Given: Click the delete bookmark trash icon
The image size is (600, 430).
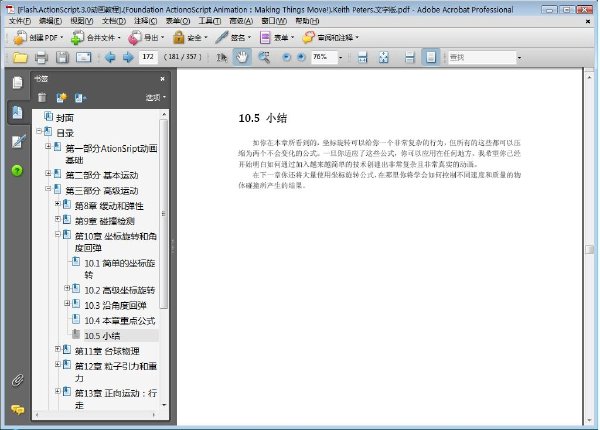Looking at the screenshot, I should pyautogui.click(x=42, y=98).
